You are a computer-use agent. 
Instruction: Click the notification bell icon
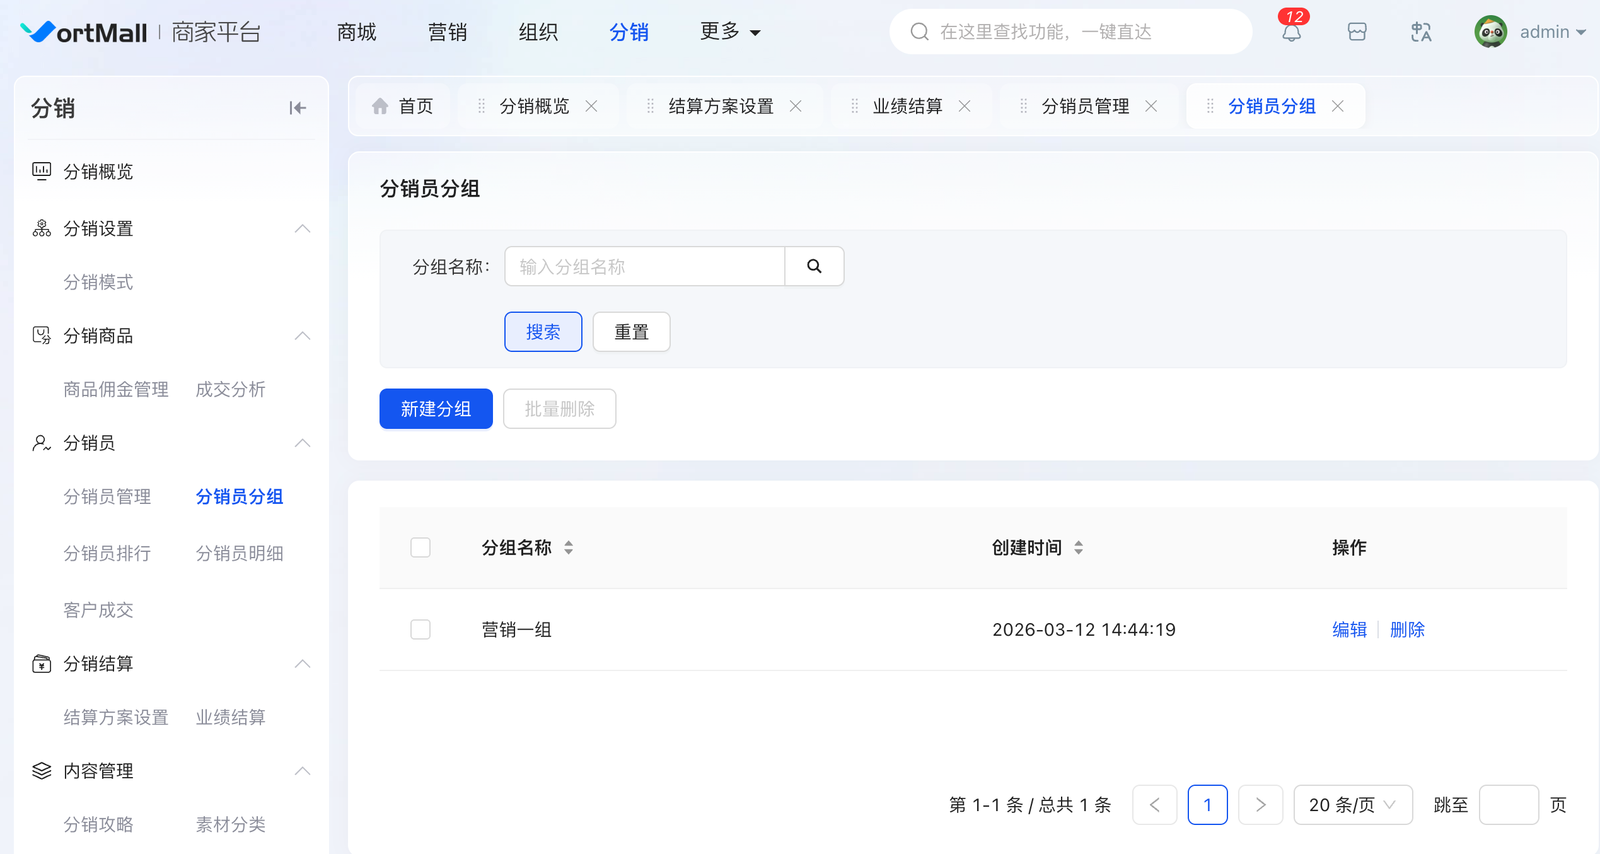[1291, 33]
